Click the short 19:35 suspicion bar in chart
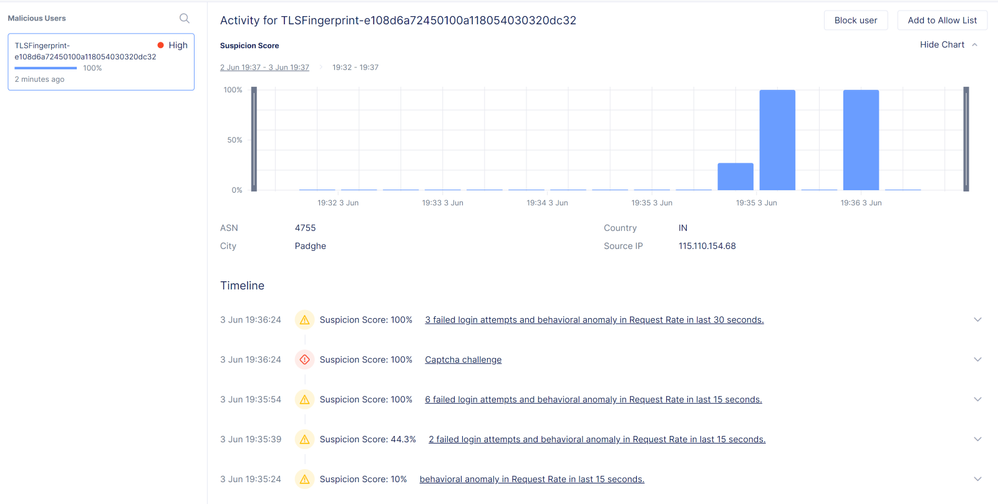Screen dimensions: 998x504 tap(735, 176)
